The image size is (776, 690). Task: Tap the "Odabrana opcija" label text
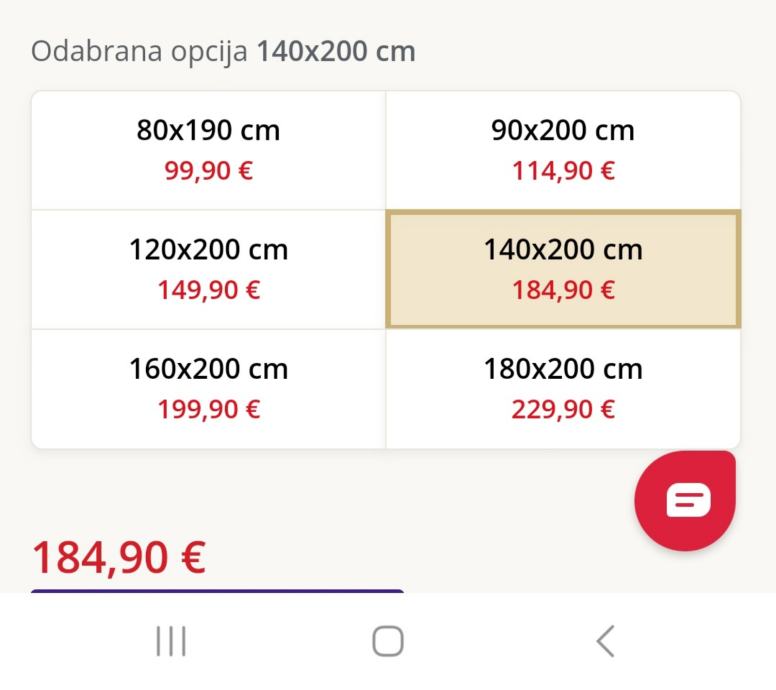pos(140,52)
